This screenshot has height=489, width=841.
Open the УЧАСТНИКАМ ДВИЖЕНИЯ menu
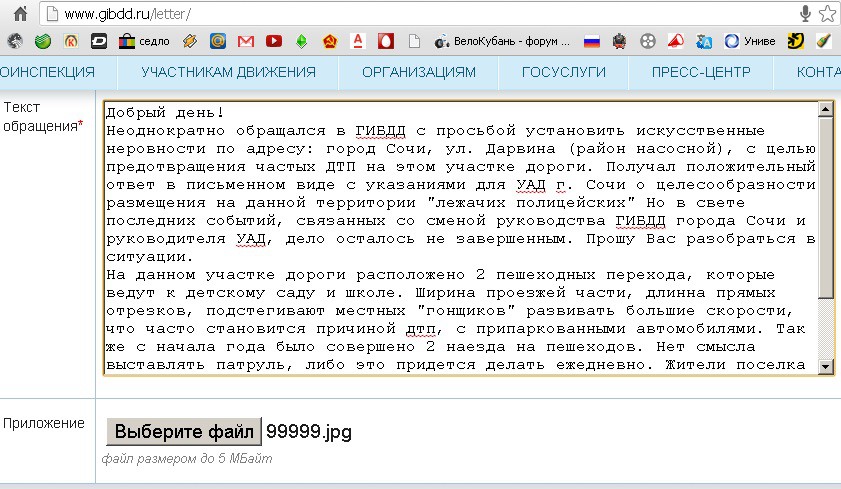(228, 72)
